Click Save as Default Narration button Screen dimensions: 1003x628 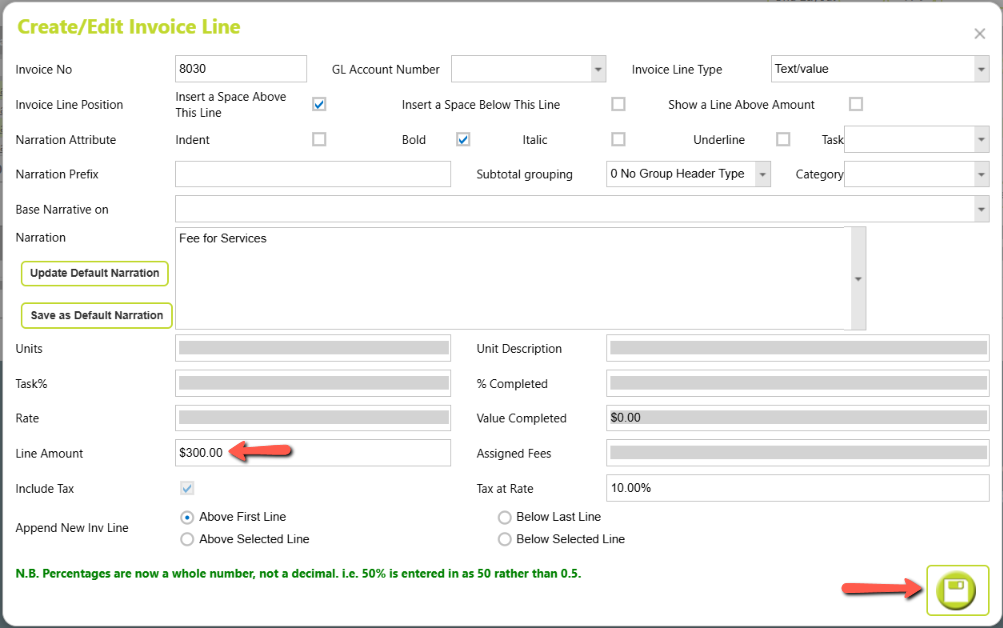pyautogui.click(x=97, y=315)
